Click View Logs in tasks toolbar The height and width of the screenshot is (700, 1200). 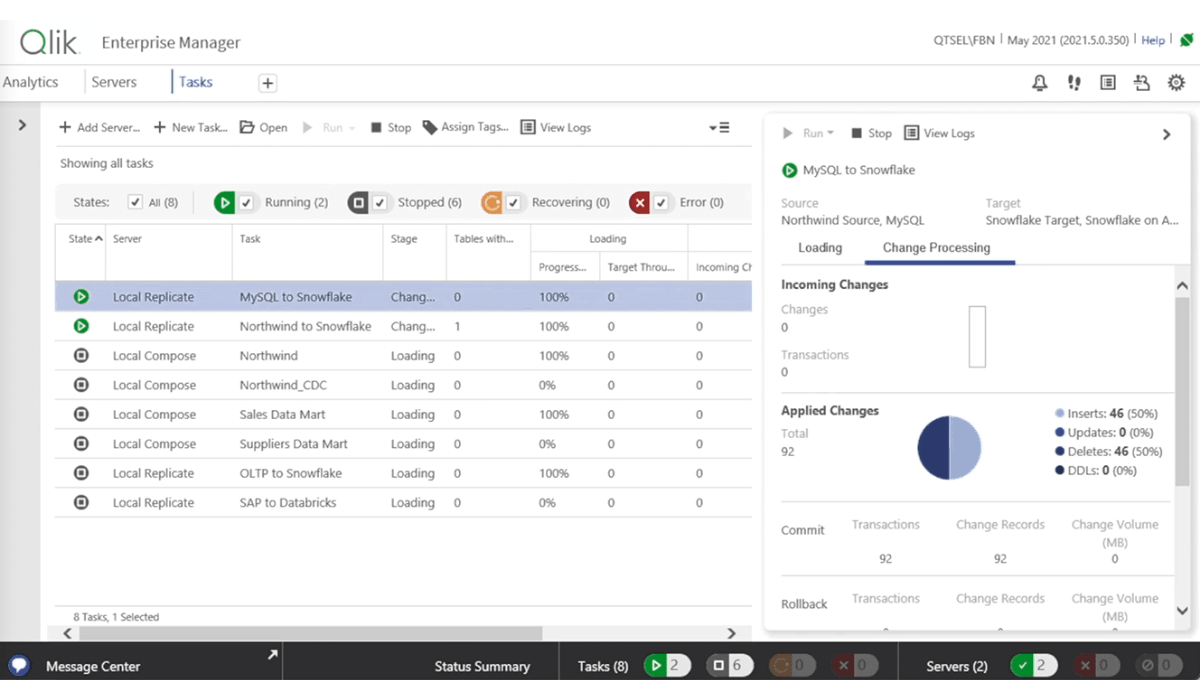556,128
